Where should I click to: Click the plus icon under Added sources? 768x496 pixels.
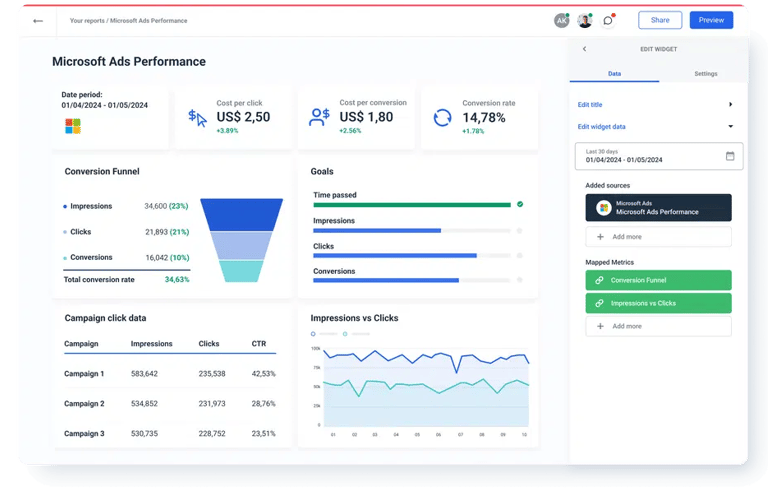(x=600, y=236)
